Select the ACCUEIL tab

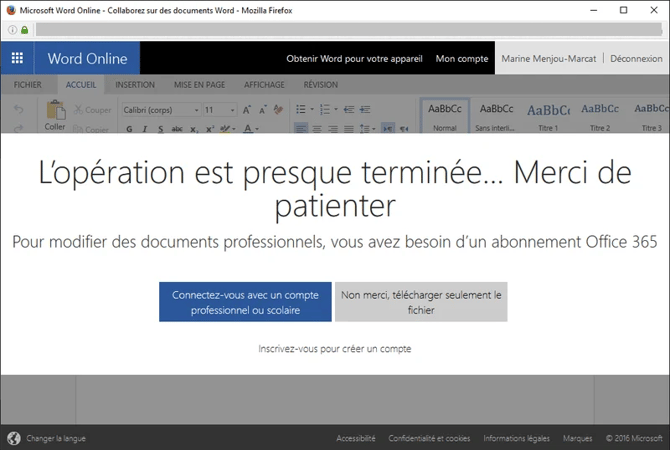pos(81,85)
